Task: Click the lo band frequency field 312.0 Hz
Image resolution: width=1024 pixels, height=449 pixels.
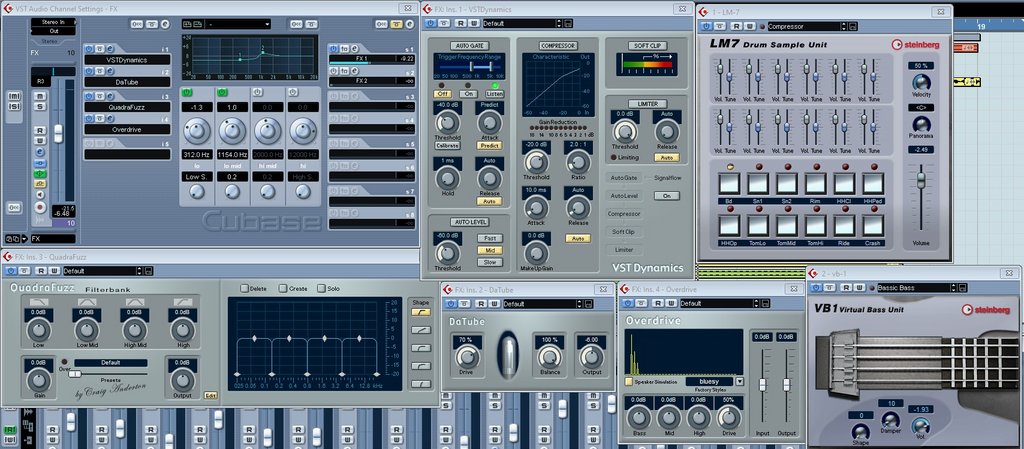Action: tap(197, 155)
